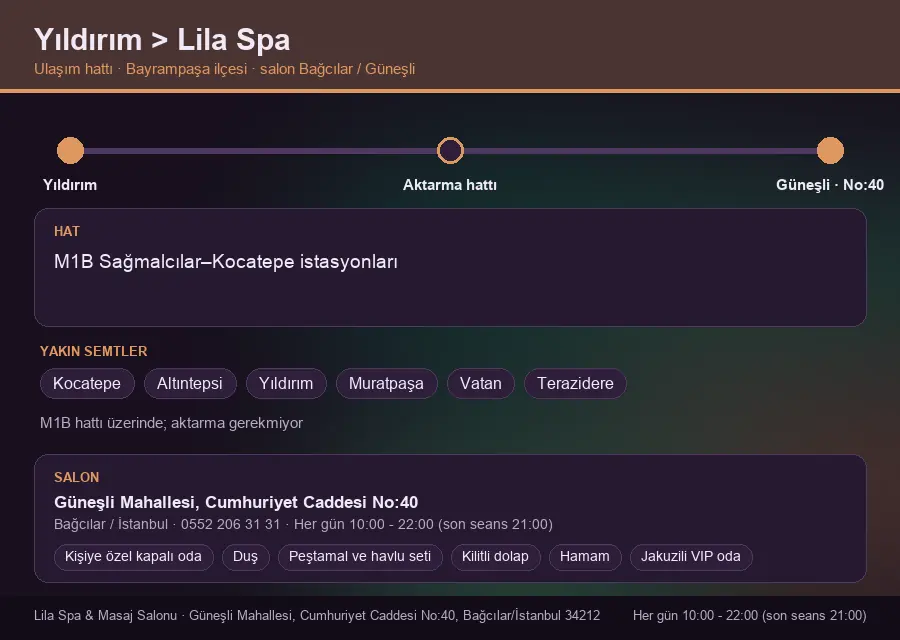Open the Kocatepe district chip
Image resolution: width=900 pixels, height=640 pixels.
[87, 383]
